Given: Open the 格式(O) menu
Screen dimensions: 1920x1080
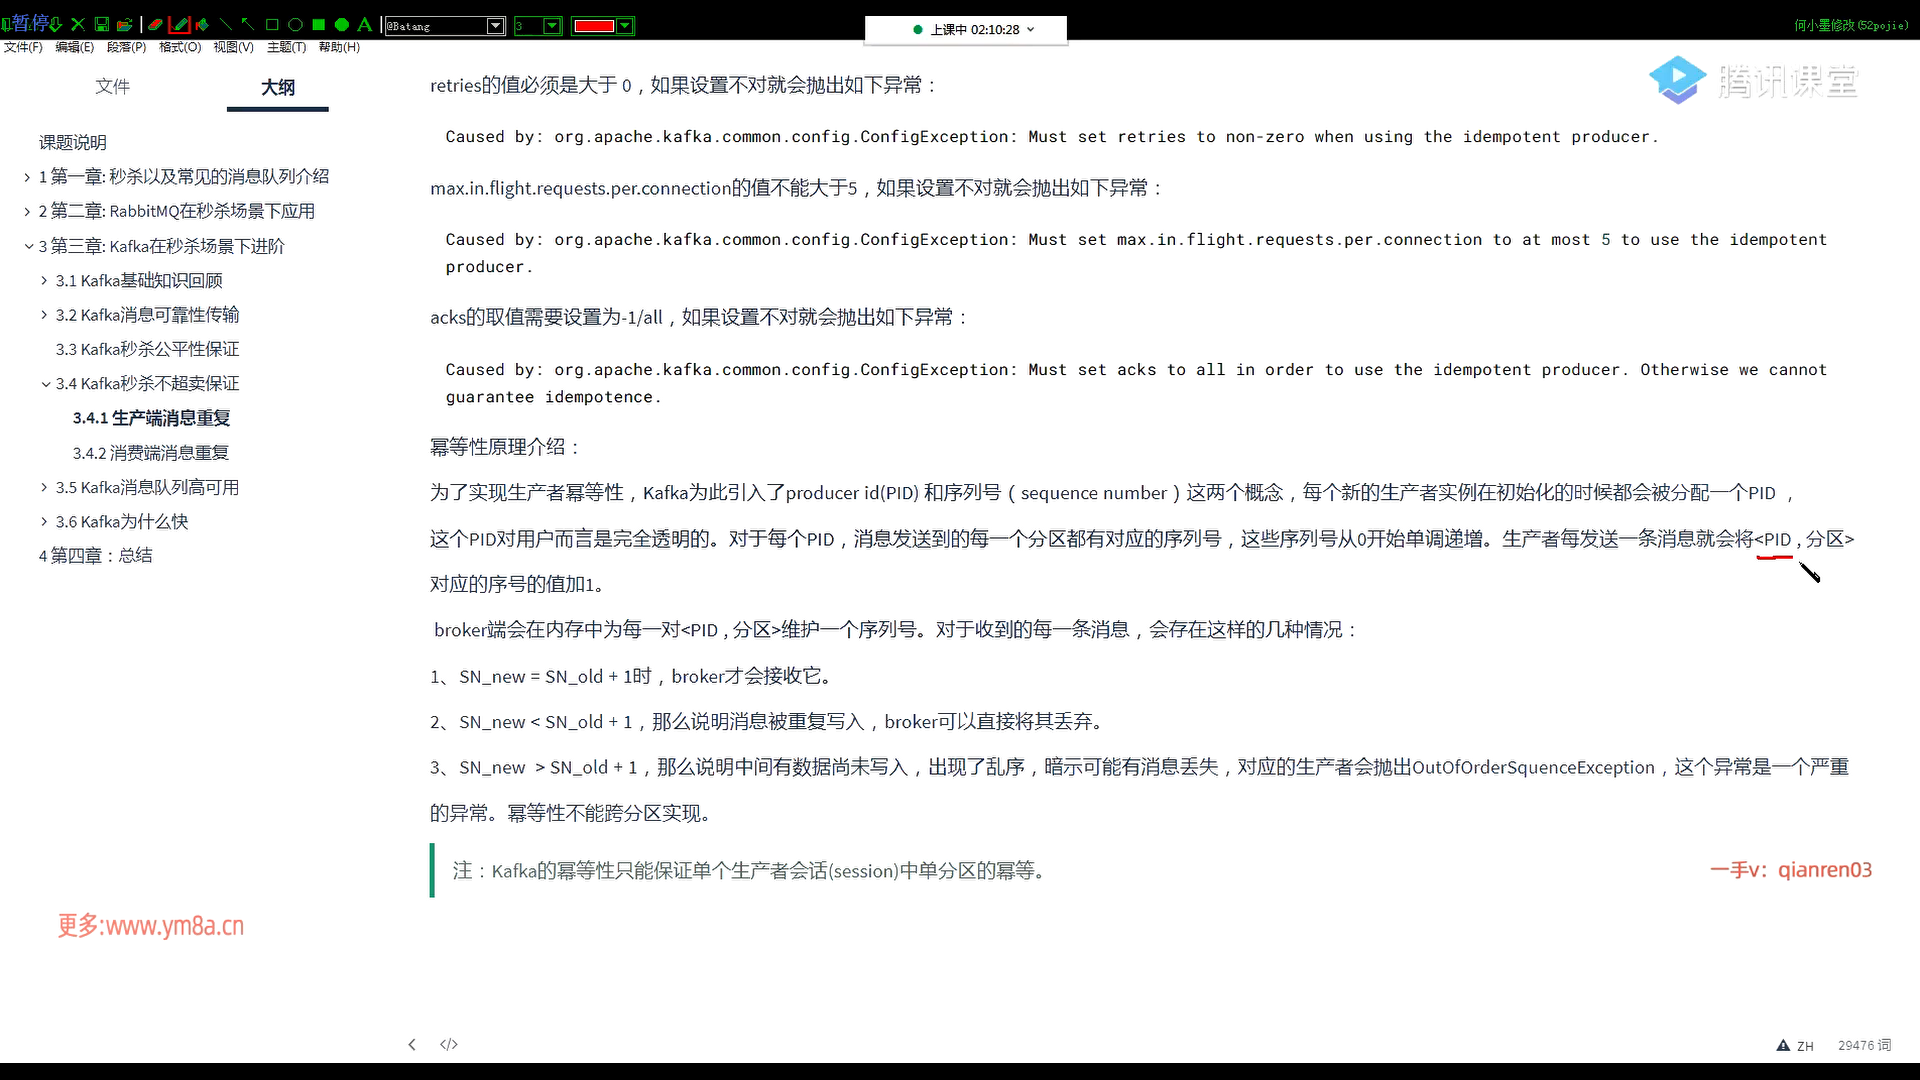Looking at the screenshot, I should point(180,47).
